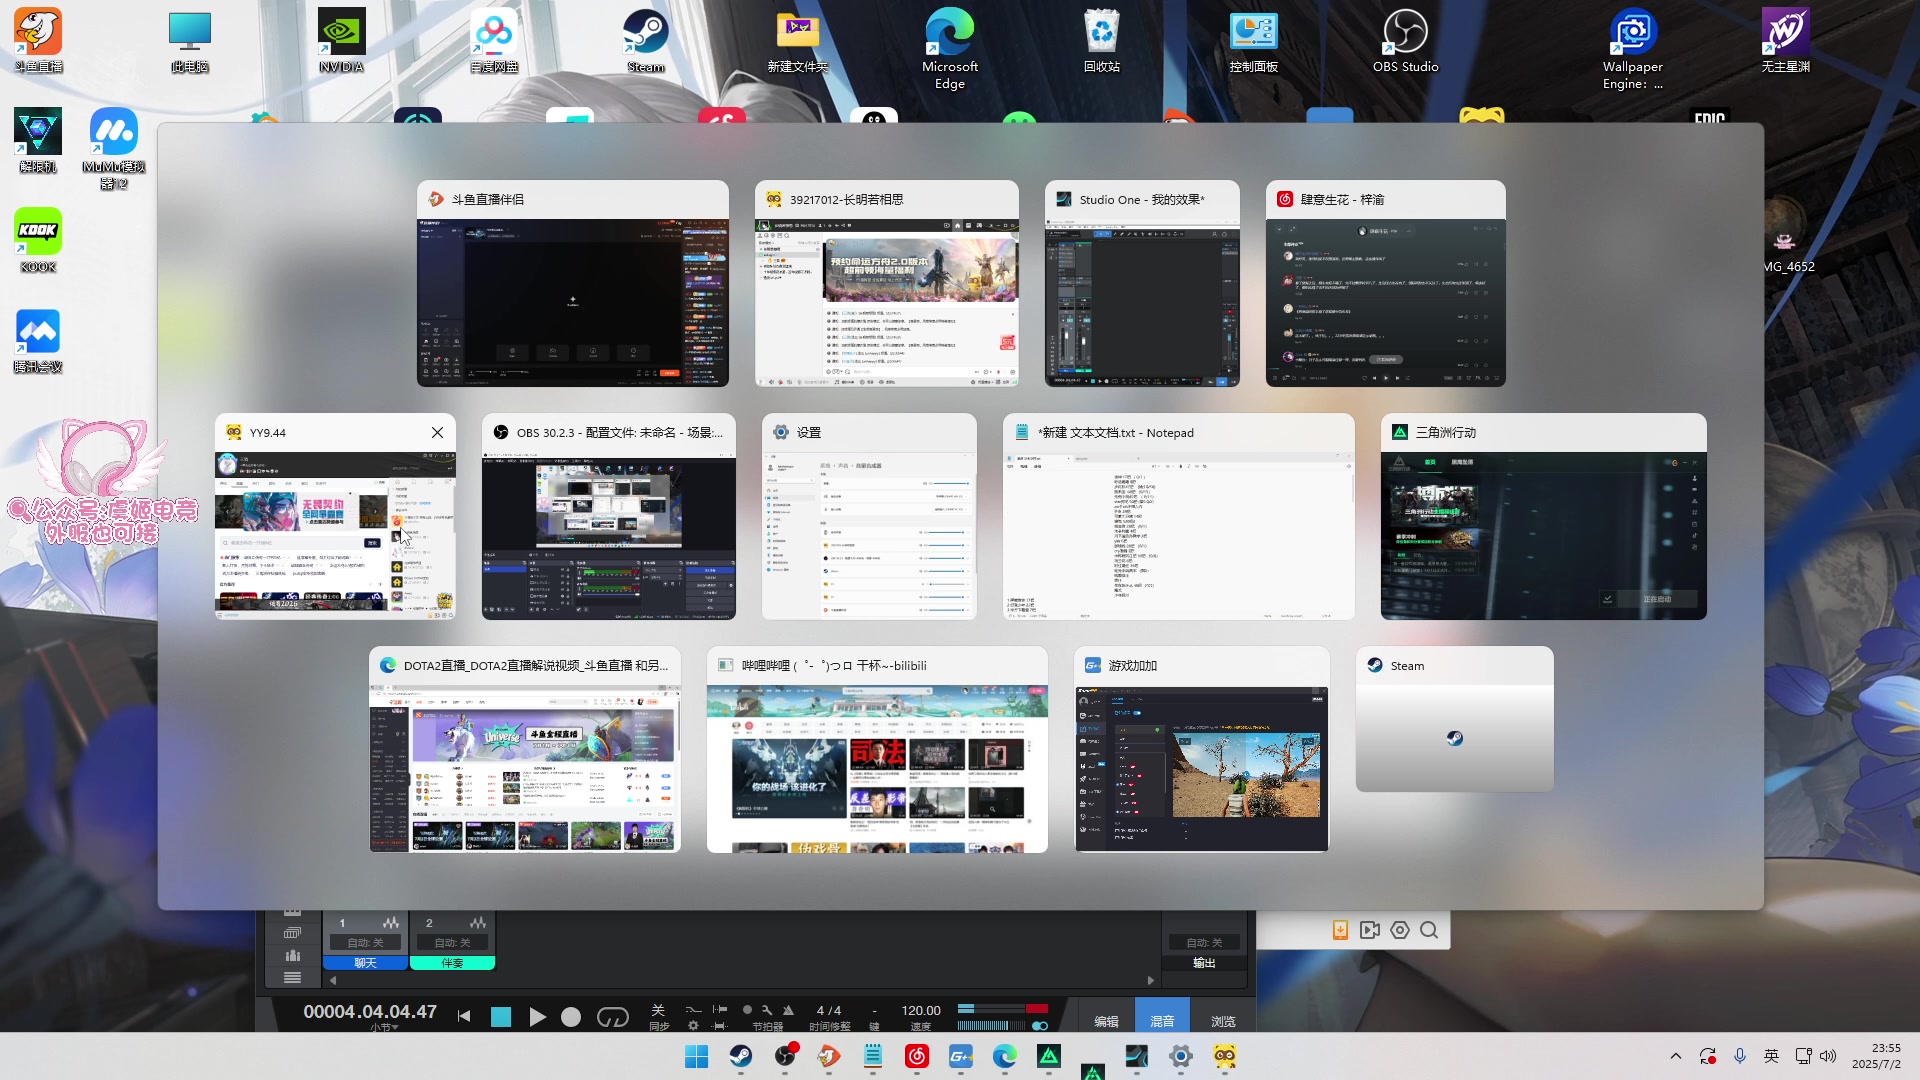
Task: Click the screen-record camera icon in toolbar
Action: click(1369, 930)
